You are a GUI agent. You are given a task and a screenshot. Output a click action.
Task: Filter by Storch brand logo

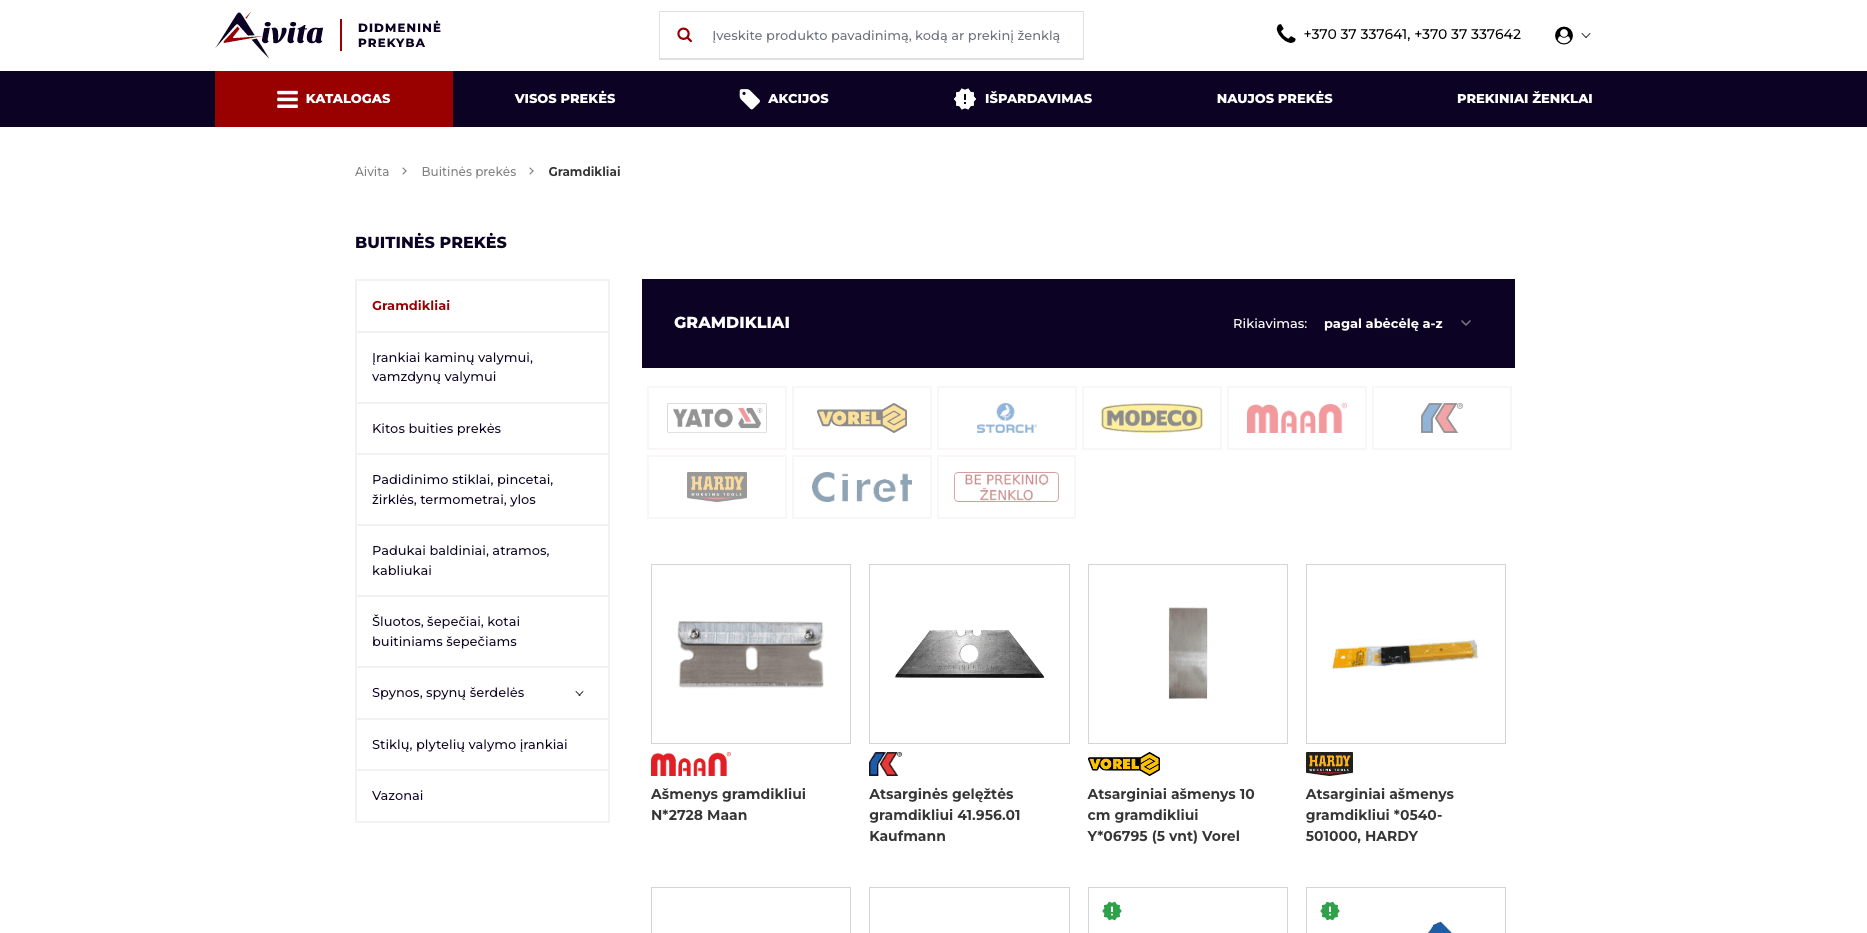tap(1007, 418)
